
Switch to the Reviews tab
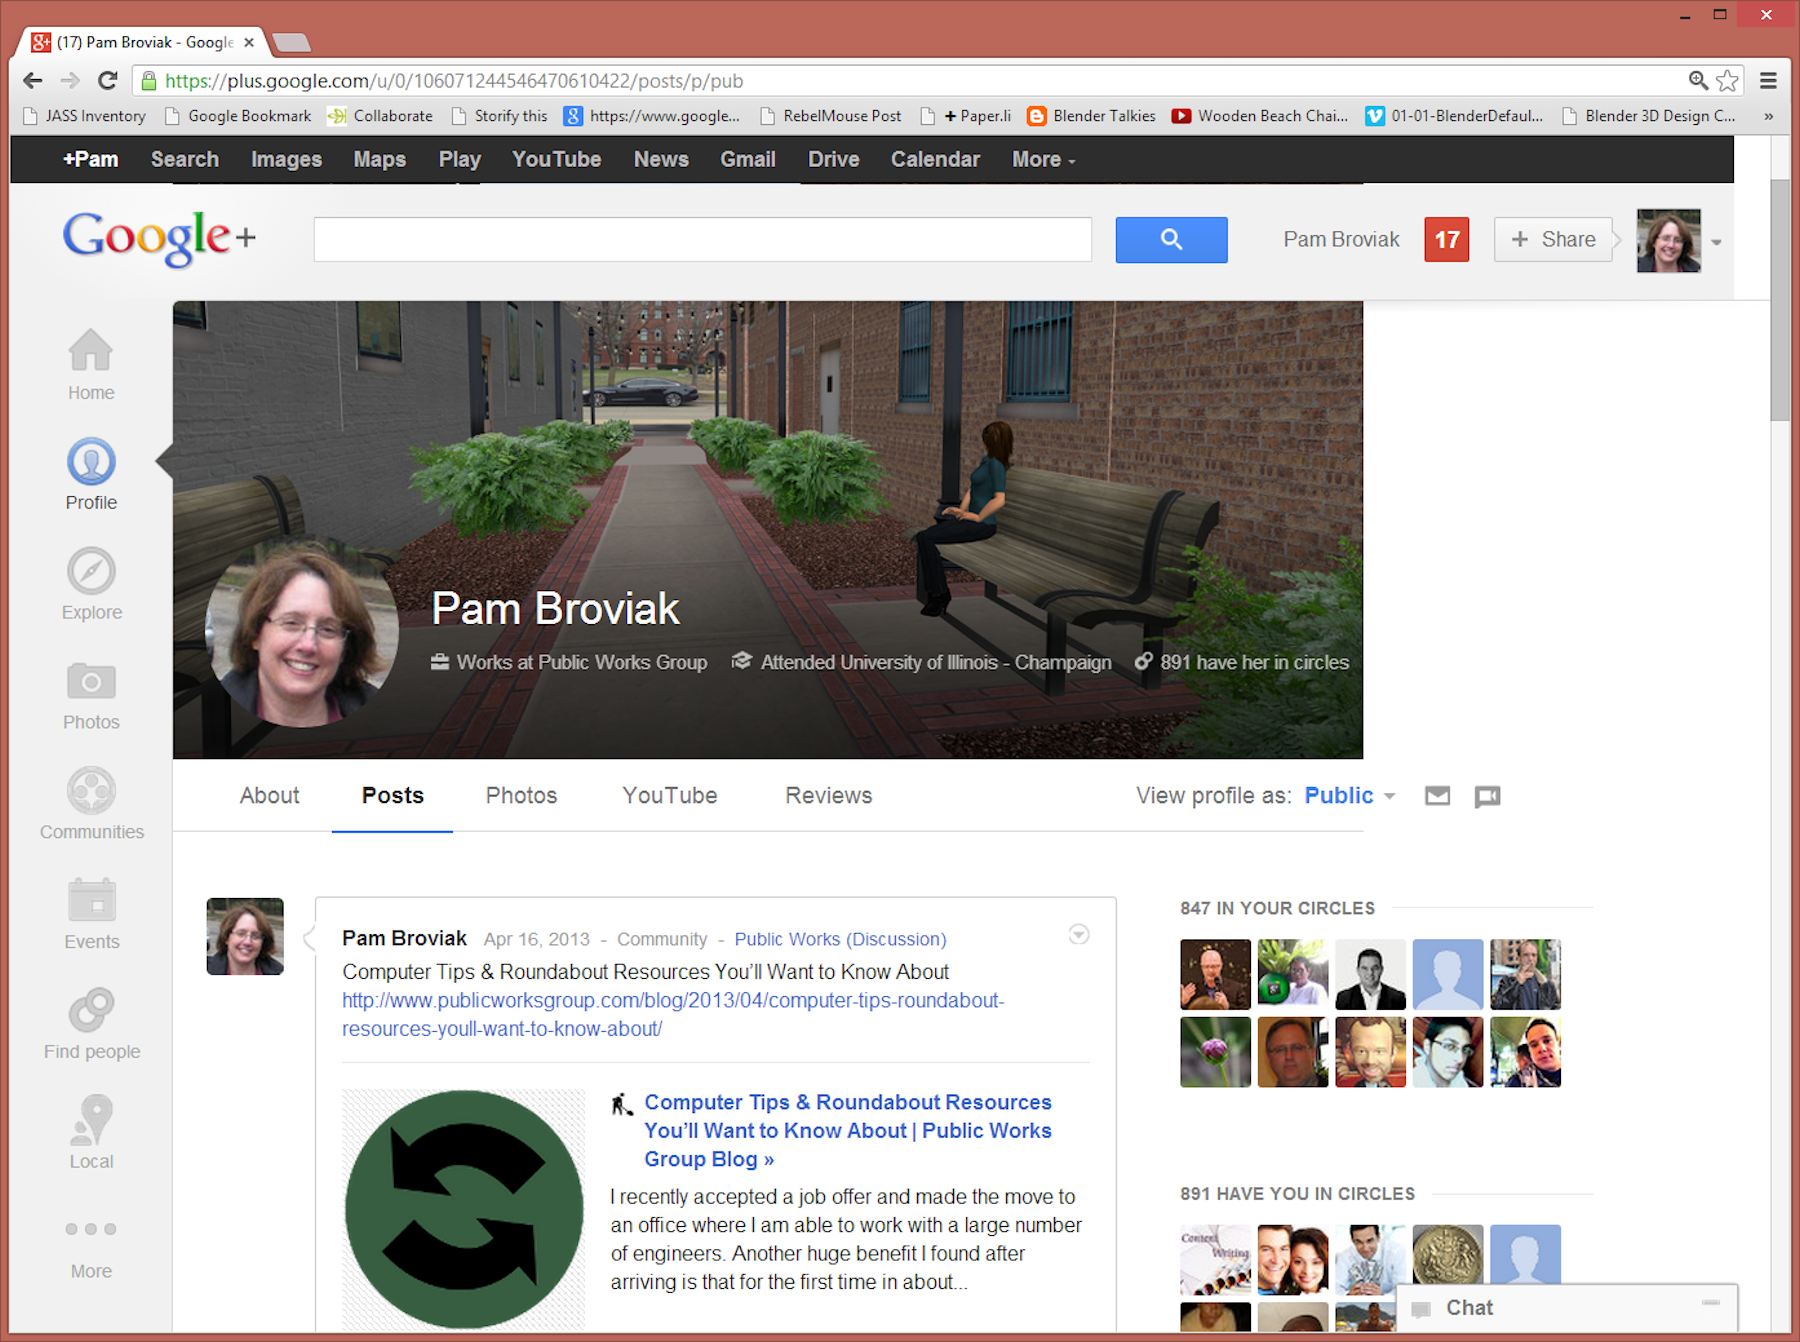(829, 796)
